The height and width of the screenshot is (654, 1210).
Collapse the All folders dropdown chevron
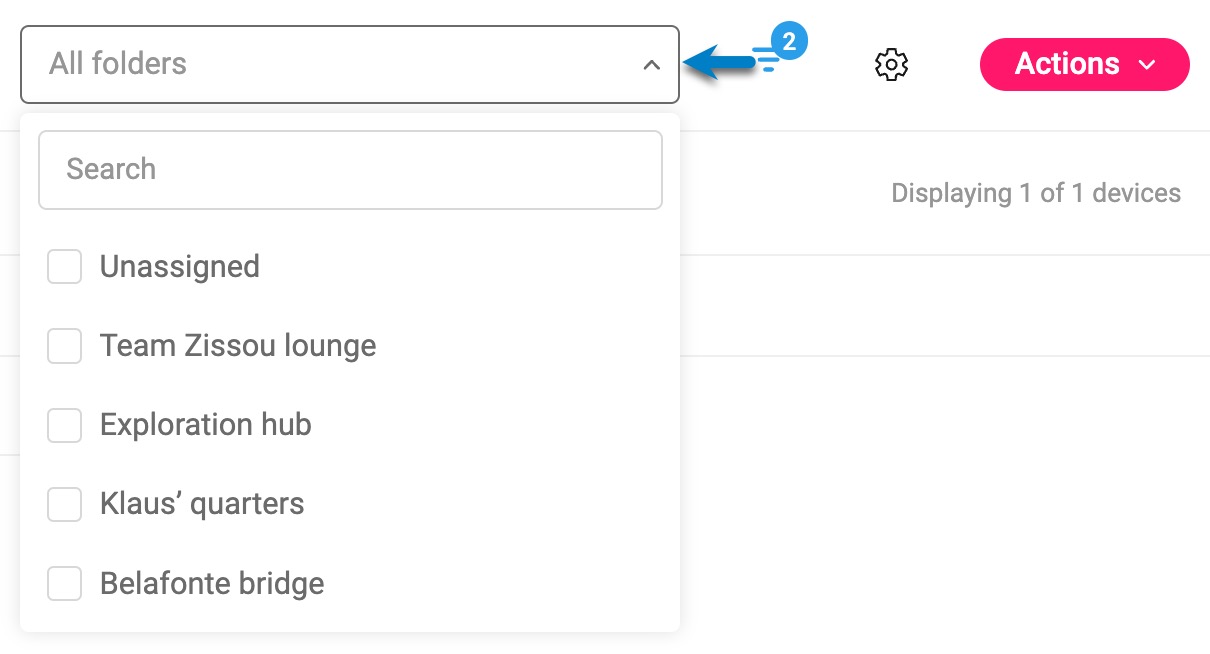coord(651,65)
